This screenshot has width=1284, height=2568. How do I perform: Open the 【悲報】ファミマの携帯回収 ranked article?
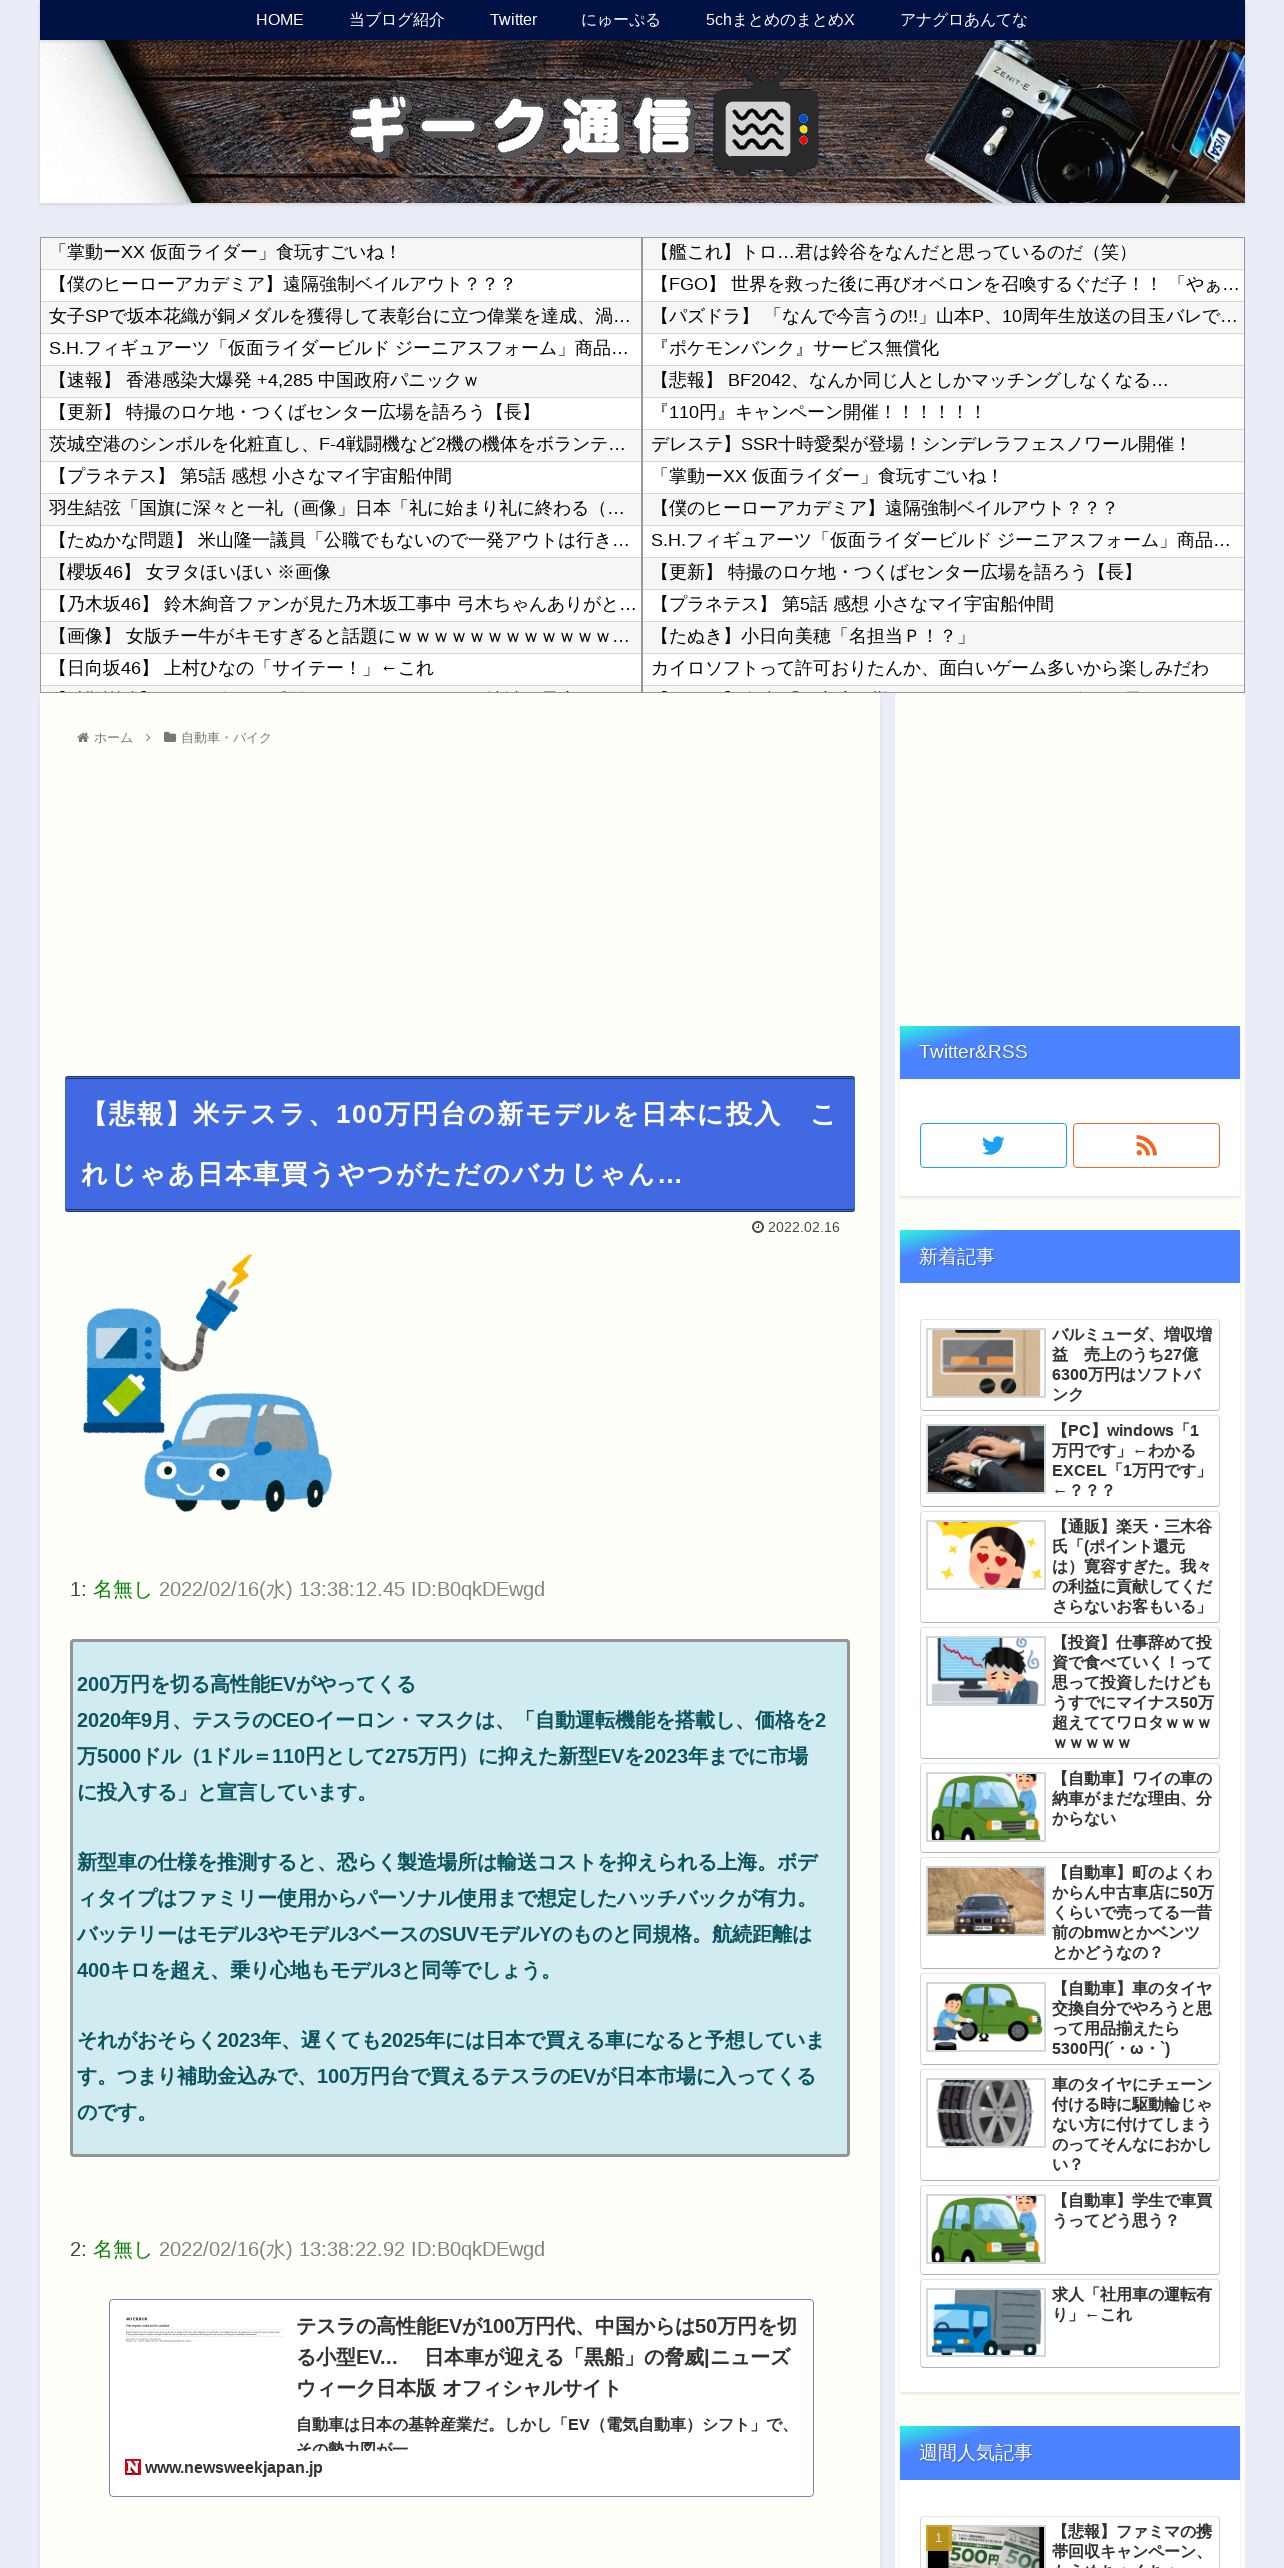(x=1070, y=2542)
